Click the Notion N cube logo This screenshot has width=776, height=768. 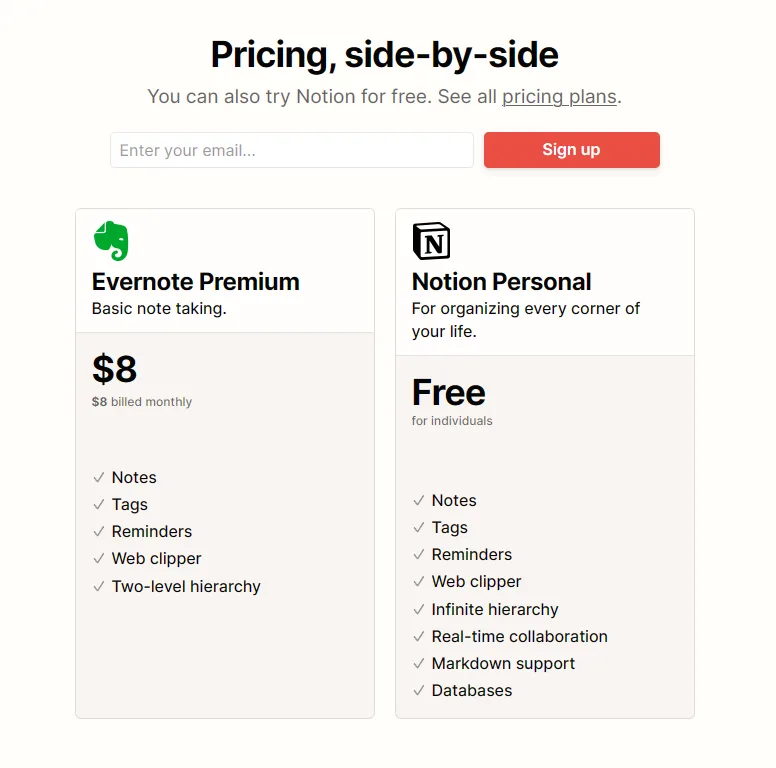tap(431, 241)
